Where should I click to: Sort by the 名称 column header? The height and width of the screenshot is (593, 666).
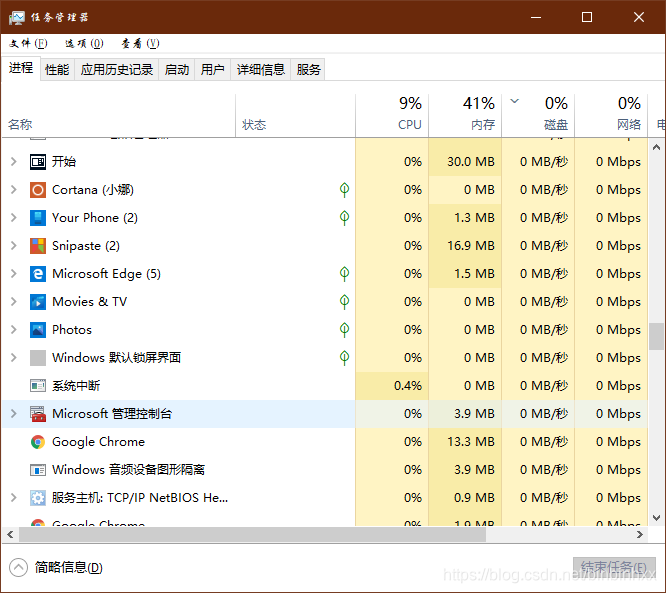pos(119,116)
